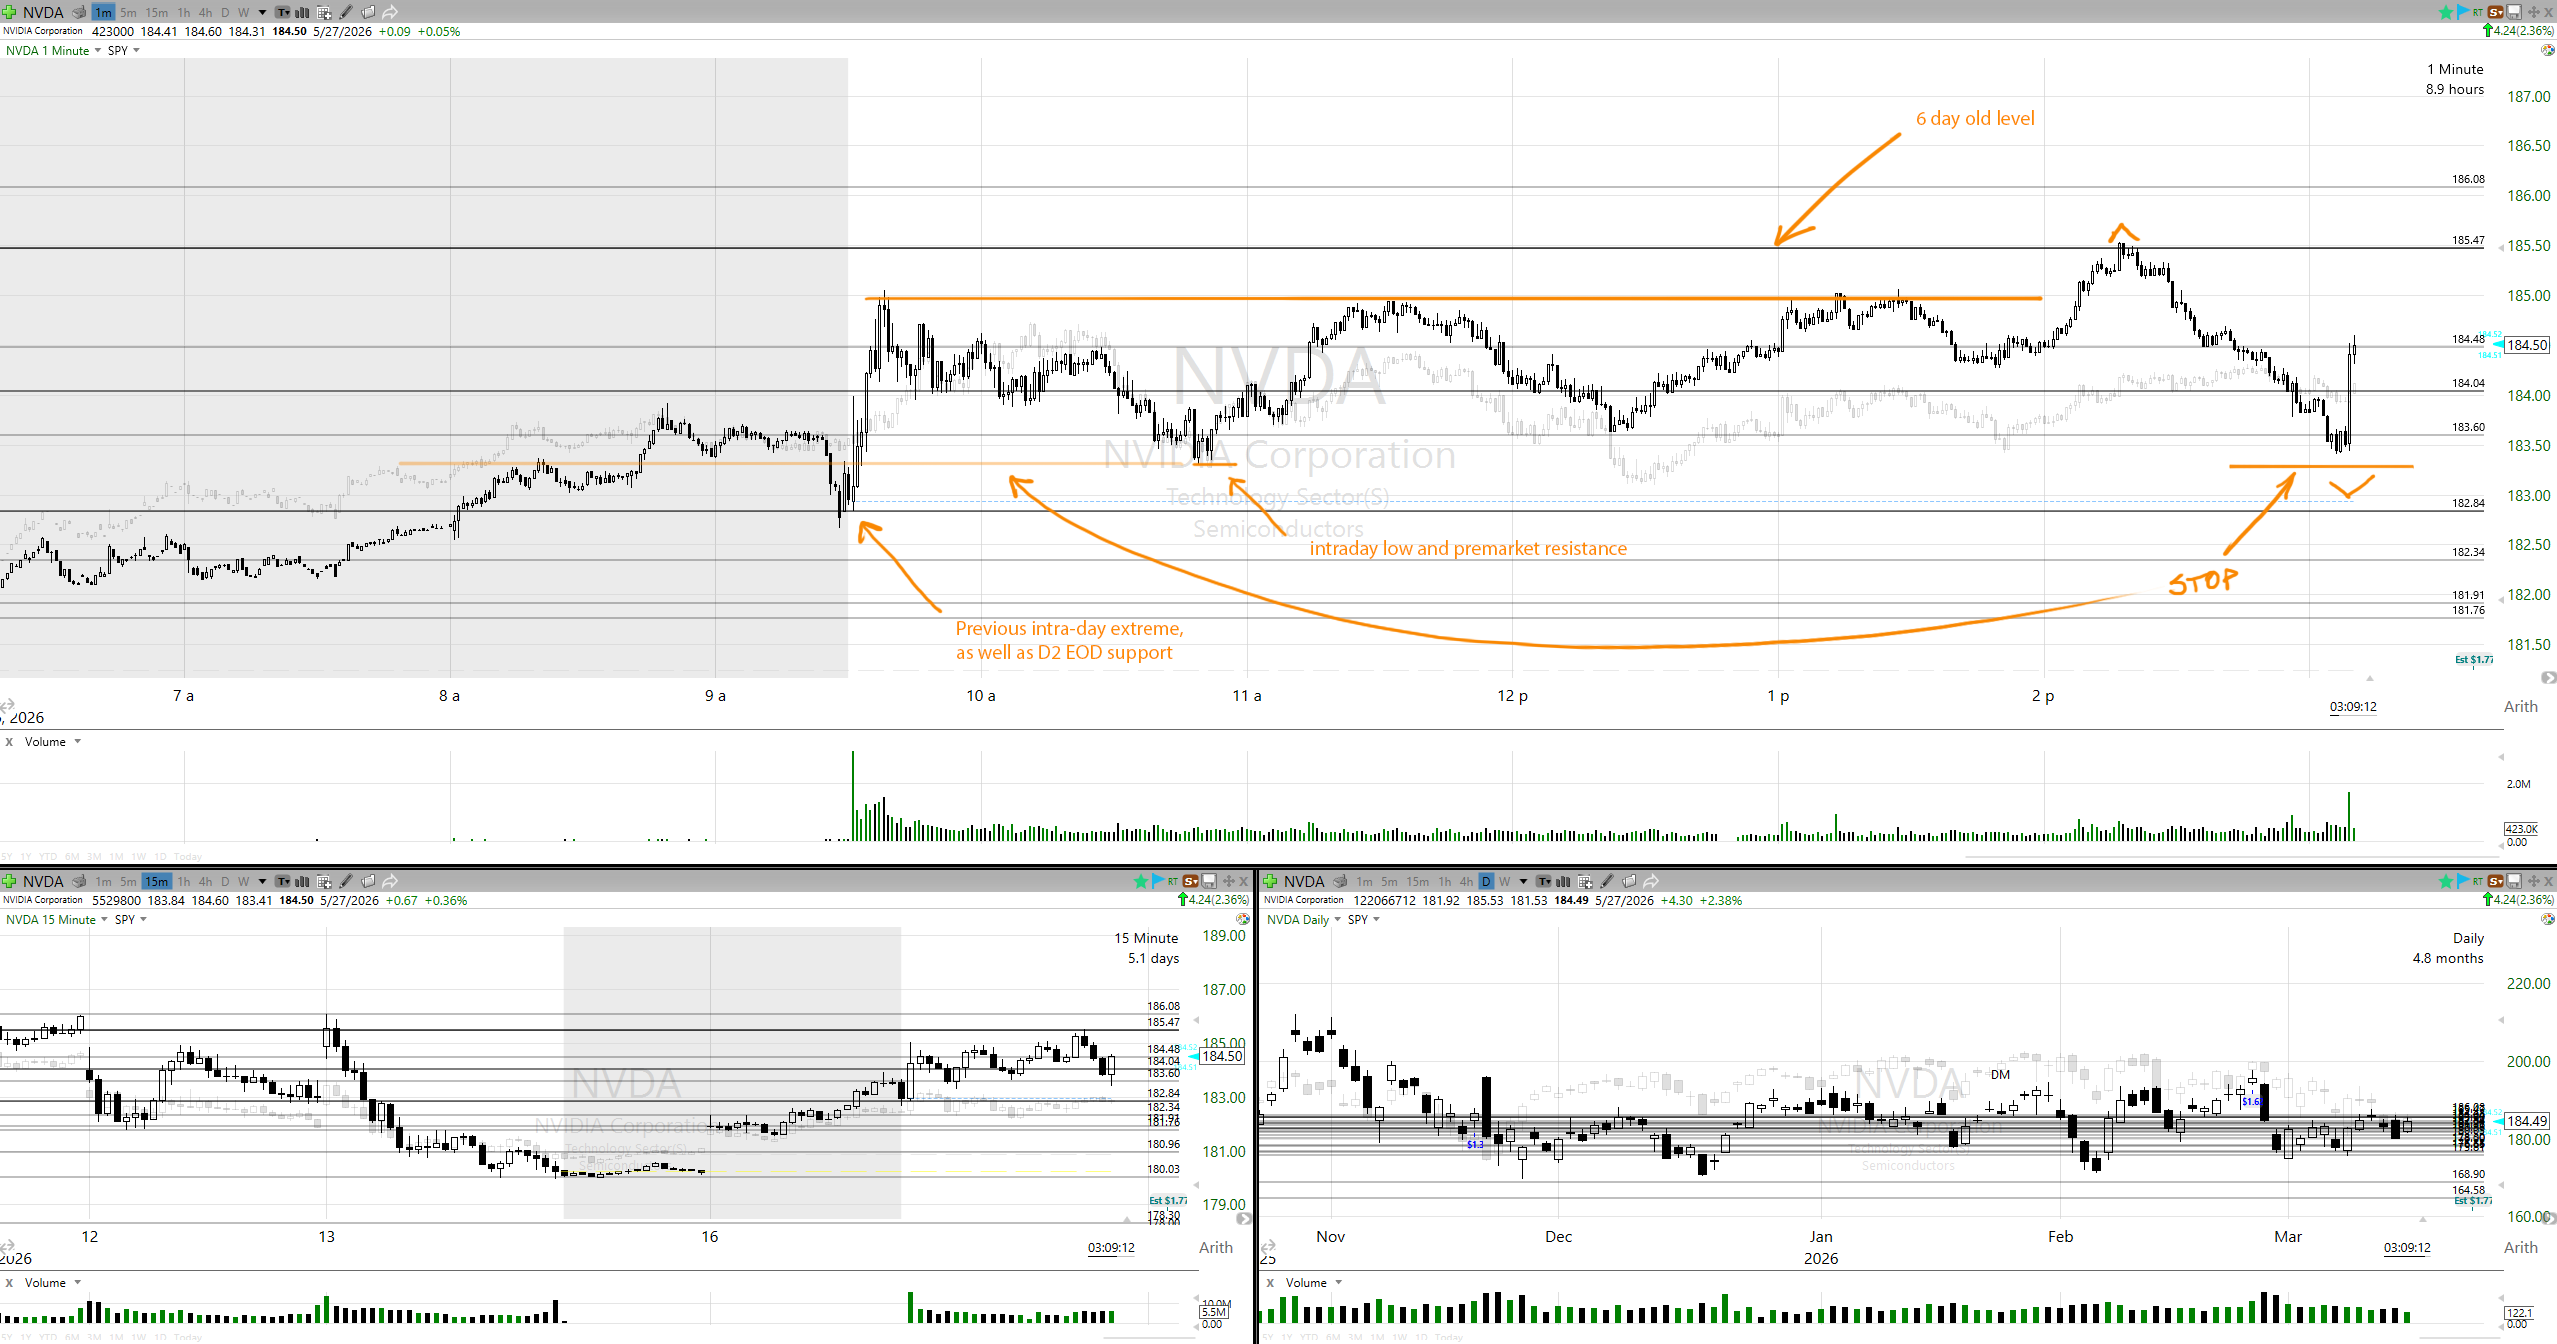Toggle the RT real-time indicator in top chart

(x=2477, y=12)
